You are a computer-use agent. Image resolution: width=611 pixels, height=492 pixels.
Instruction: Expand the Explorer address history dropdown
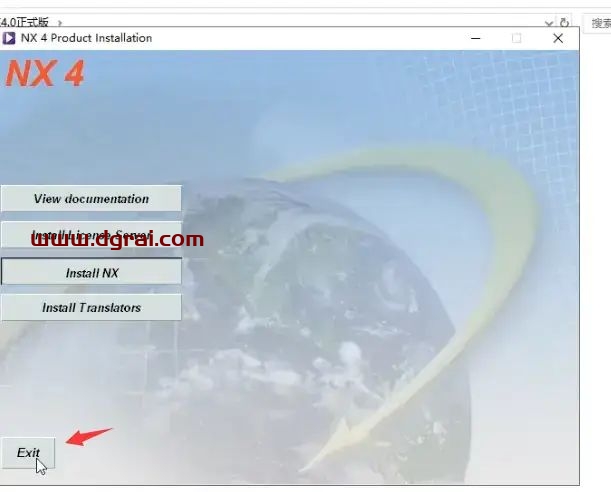(549, 24)
